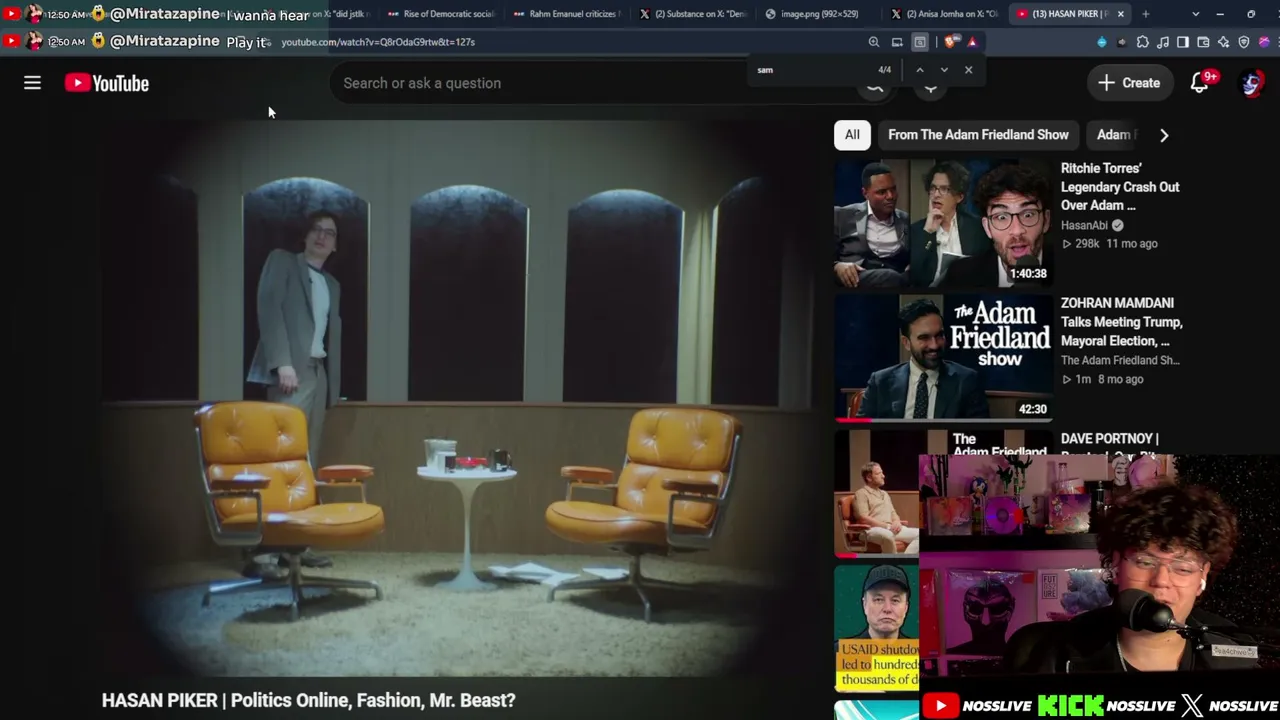Screen dimensions: 1280x720
Task: Open the YouTube account avatar menu
Action: coord(1251,83)
